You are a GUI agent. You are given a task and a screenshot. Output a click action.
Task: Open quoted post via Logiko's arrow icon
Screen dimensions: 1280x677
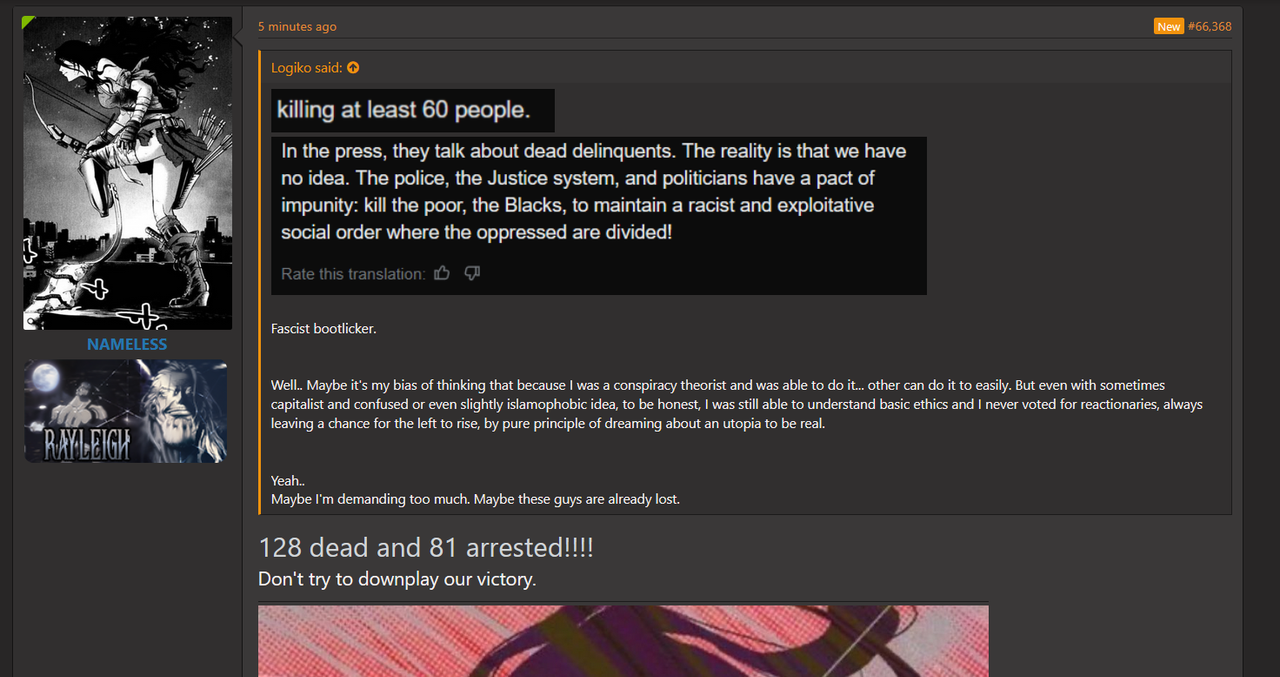(353, 68)
